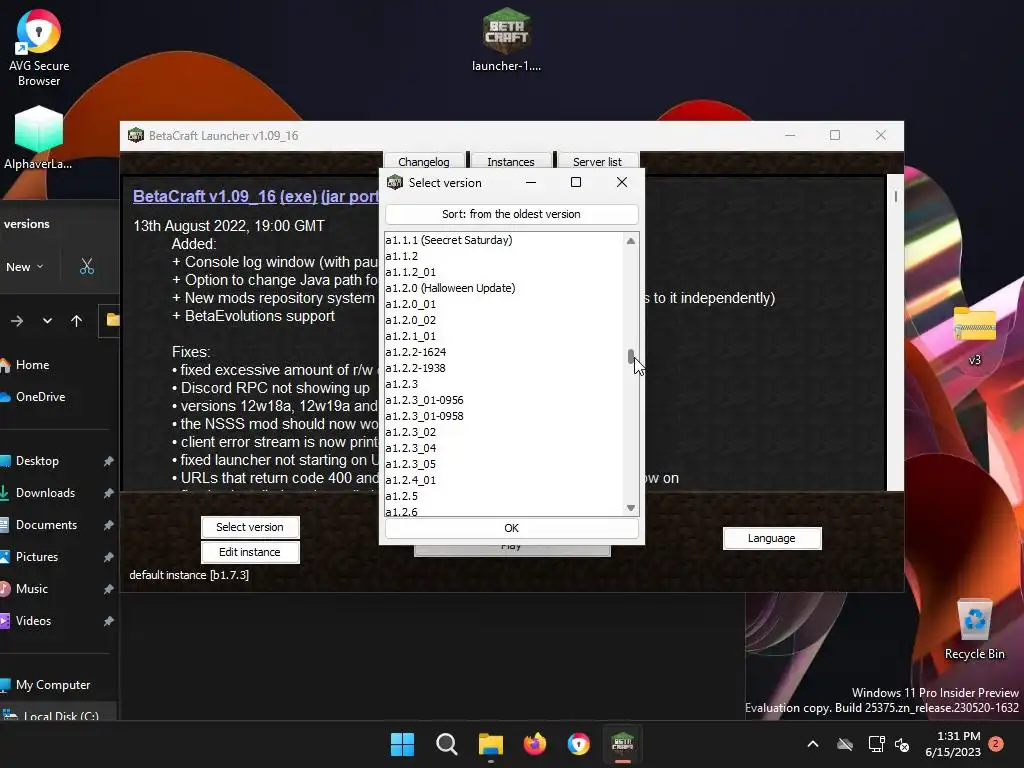1024x768 pixels.
Task: Open the network display tray icon
Action: 876,744
